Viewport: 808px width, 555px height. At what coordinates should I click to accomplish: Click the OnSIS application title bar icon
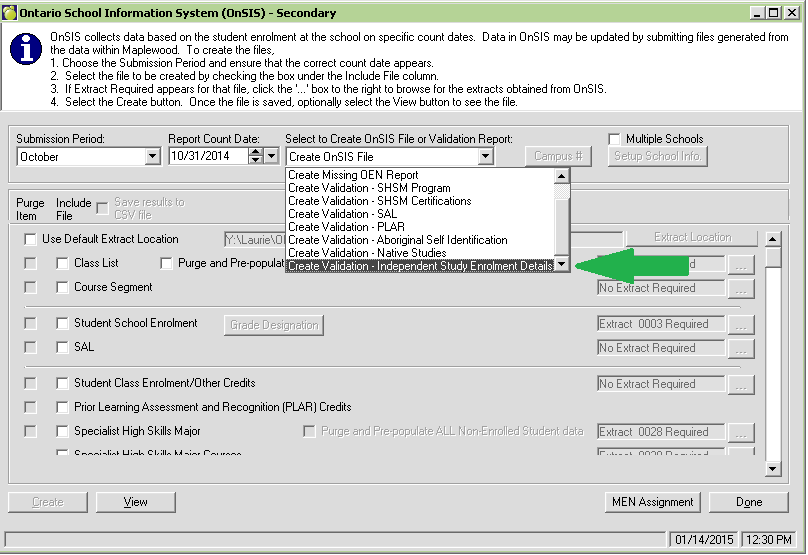pyautogui.click(x=11, y=13)
